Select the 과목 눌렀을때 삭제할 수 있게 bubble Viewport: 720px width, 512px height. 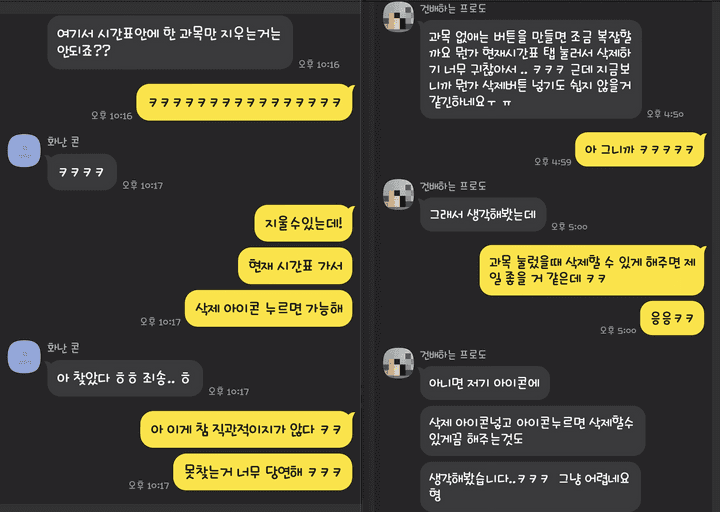click(592, 270)
